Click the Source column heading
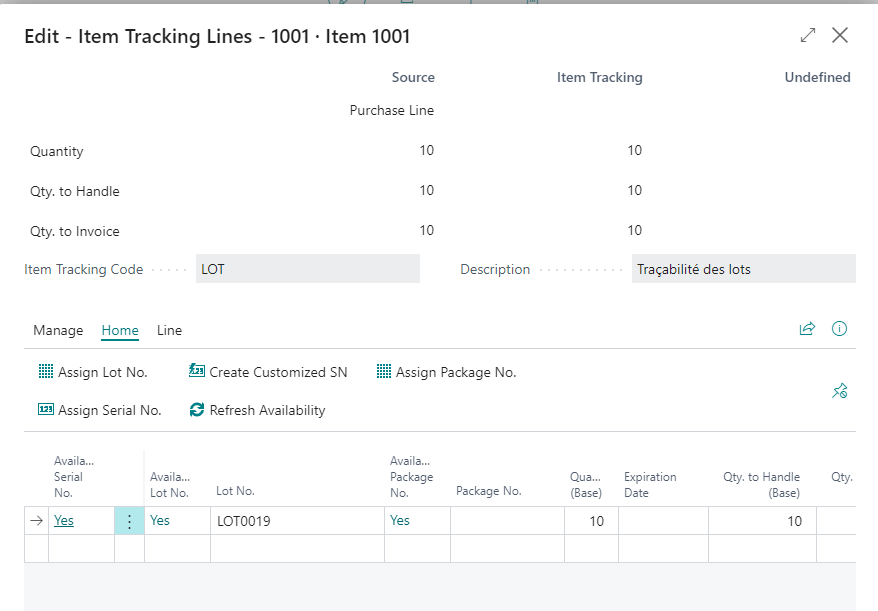Viewport: 878px width, 611px height. [413, 77]
